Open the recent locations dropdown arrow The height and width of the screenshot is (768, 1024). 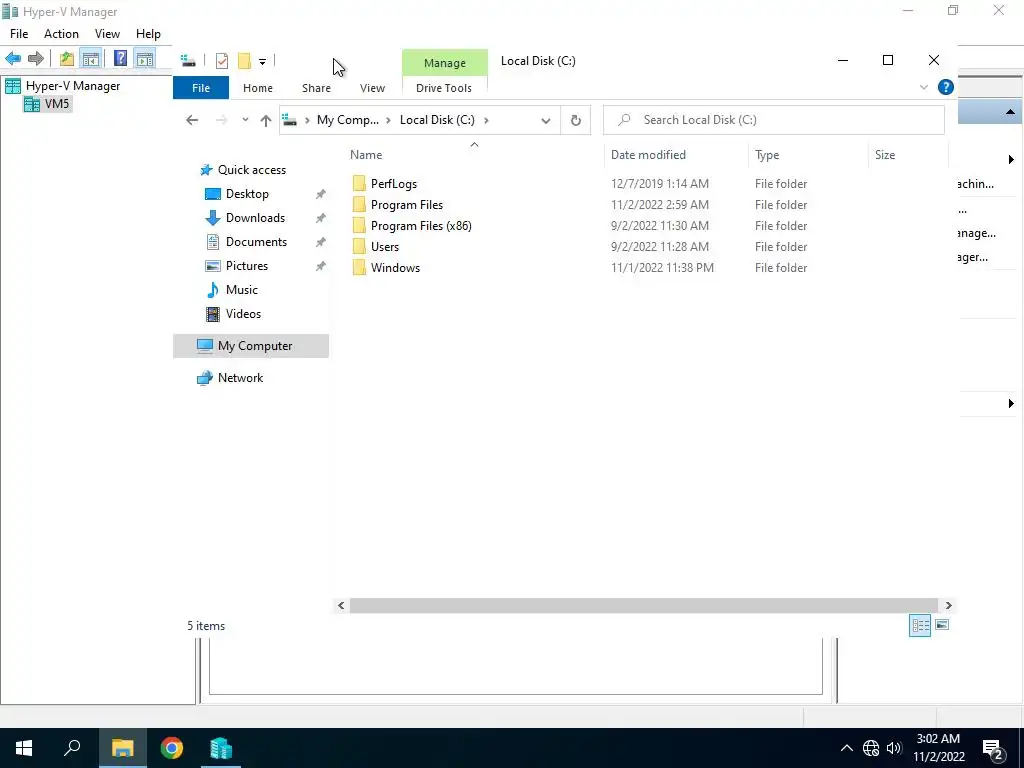click(245, 120)
